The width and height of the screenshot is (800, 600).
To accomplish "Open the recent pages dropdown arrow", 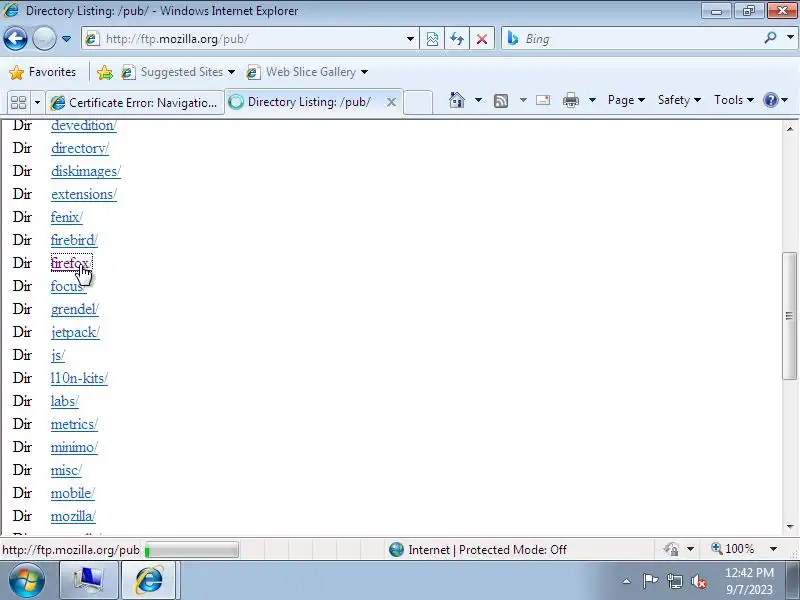I will coord(66,39).
